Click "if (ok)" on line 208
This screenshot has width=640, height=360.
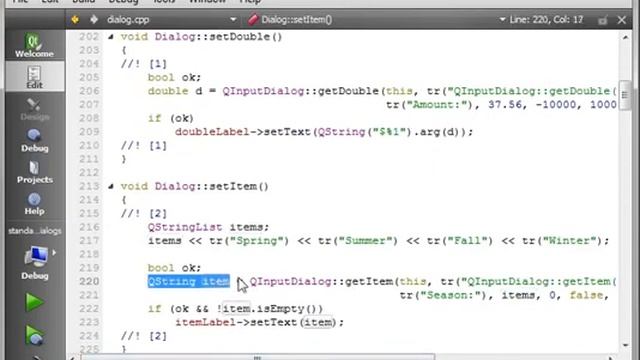171,118
